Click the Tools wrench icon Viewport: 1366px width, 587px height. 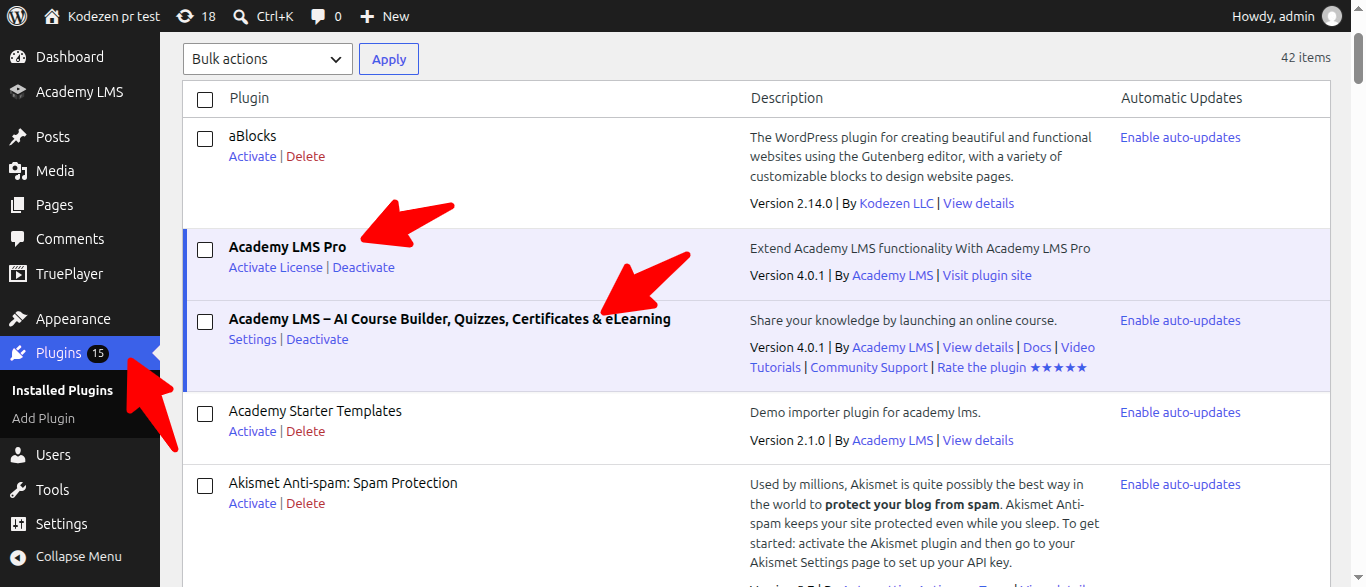tap(18, 490)
